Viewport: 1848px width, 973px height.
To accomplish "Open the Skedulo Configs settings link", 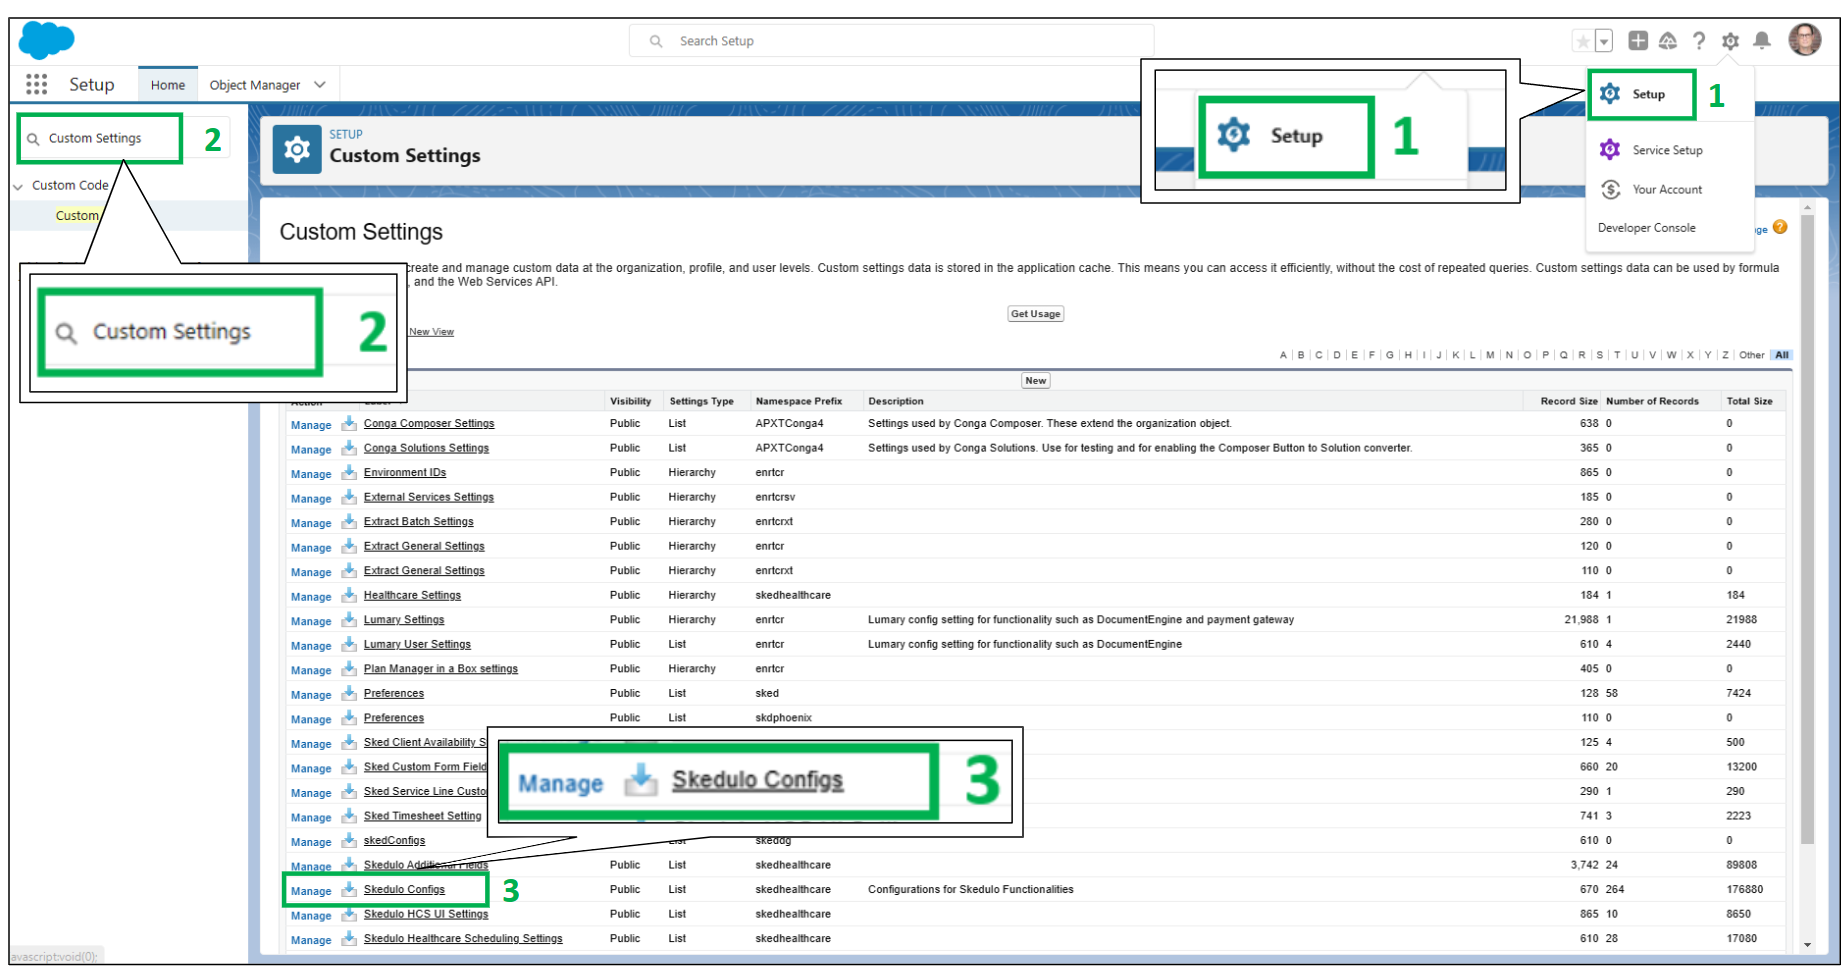I will pyautogui.click(x=404, y=890).
